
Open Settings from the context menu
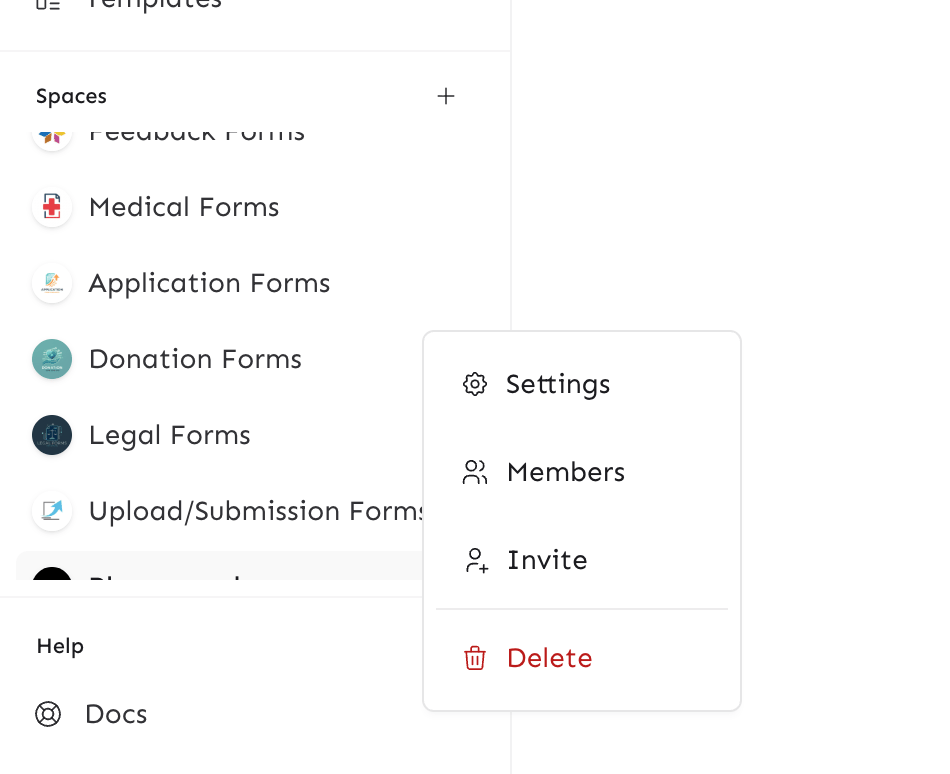(x=558, y=384)
